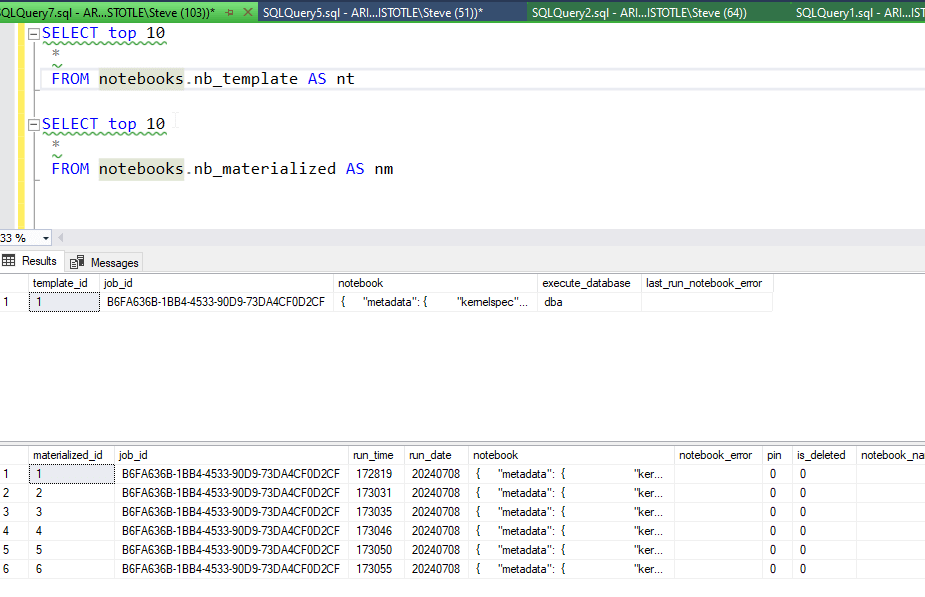Select the SQLQuery7.sql tab
Image resolution: width=925 pixels, height=597 pixels.
106,12
